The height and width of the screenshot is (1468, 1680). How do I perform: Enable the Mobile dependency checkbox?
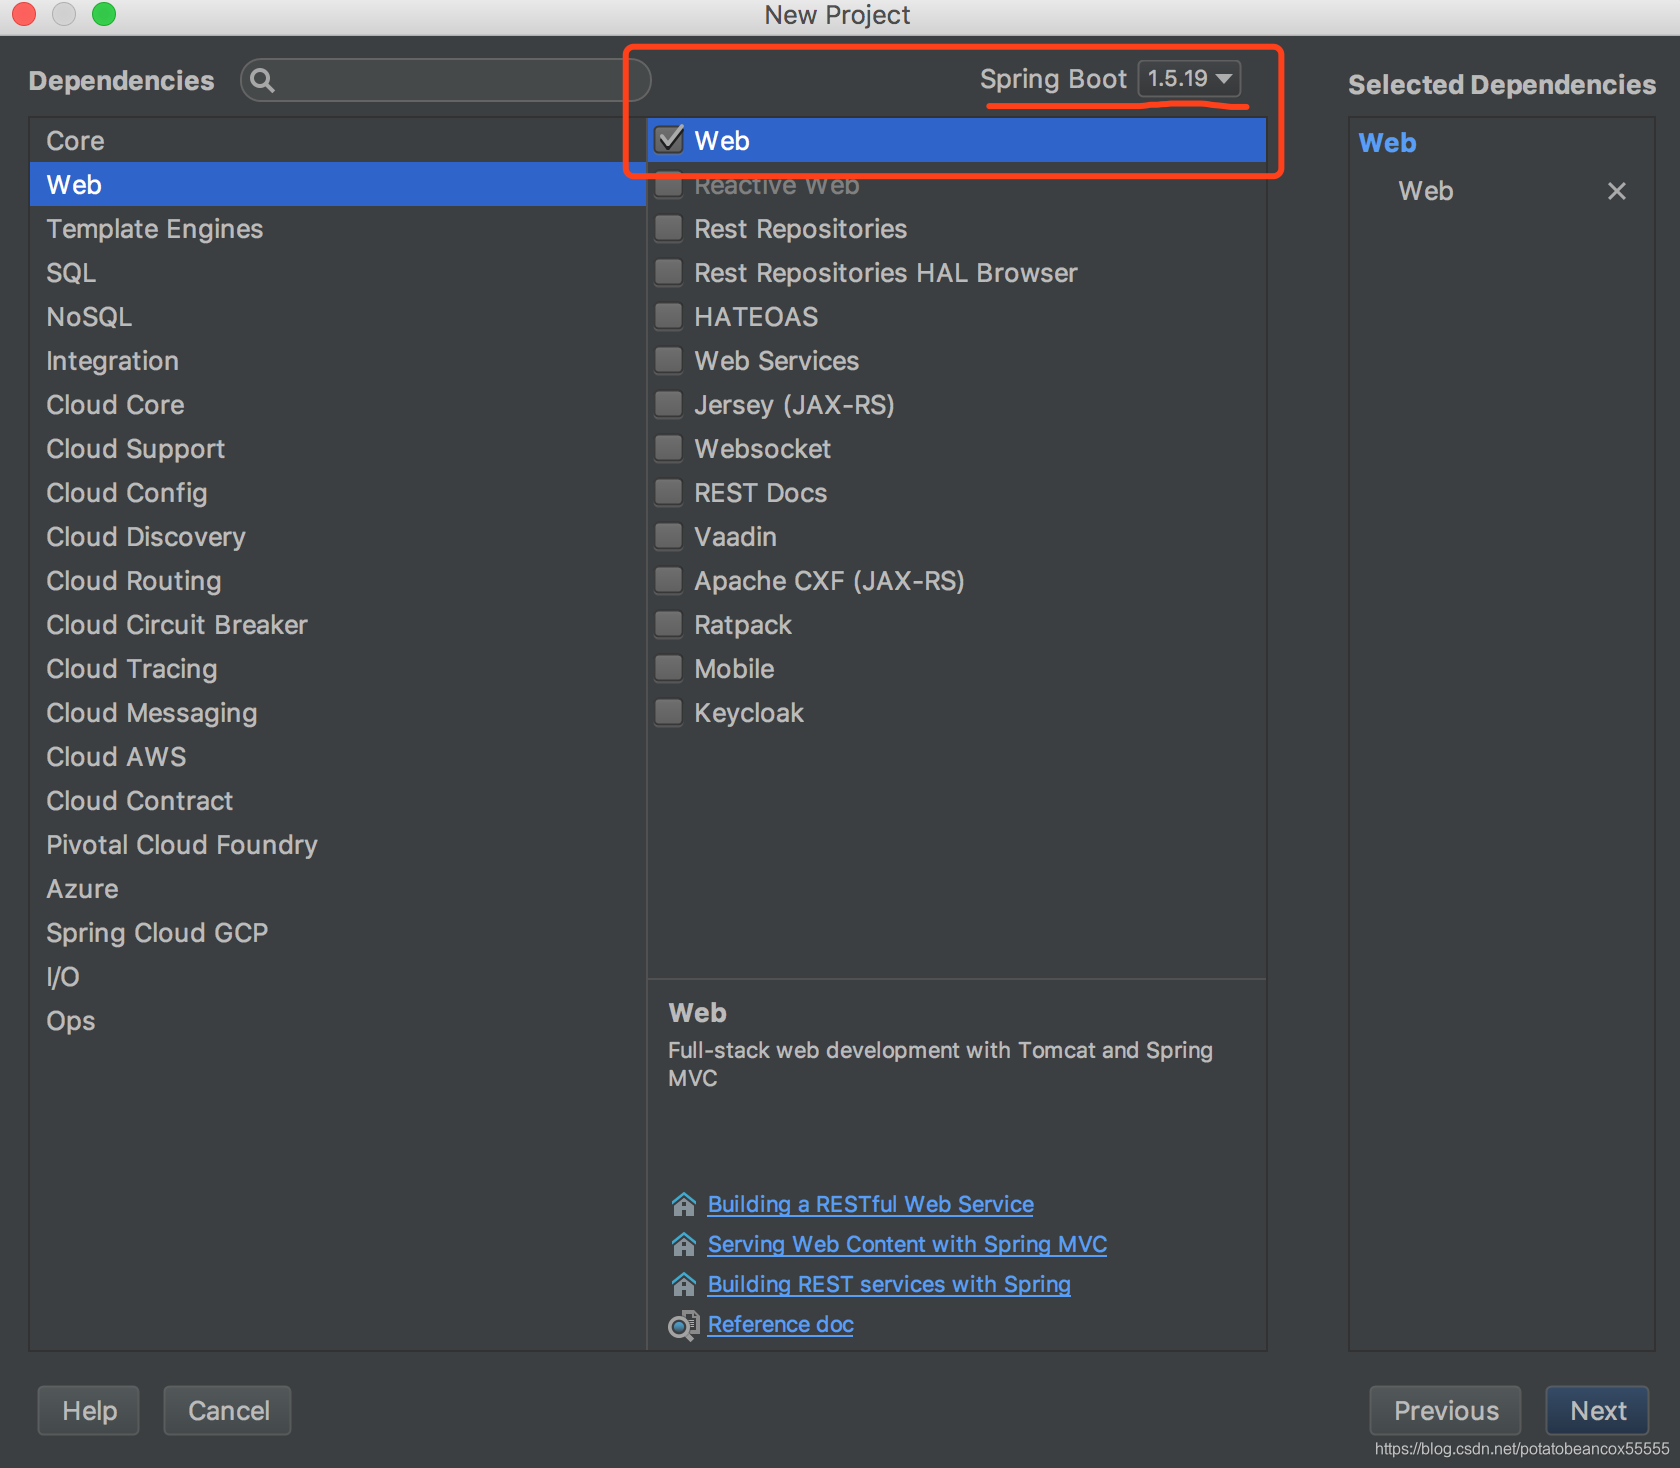(669, 668)
